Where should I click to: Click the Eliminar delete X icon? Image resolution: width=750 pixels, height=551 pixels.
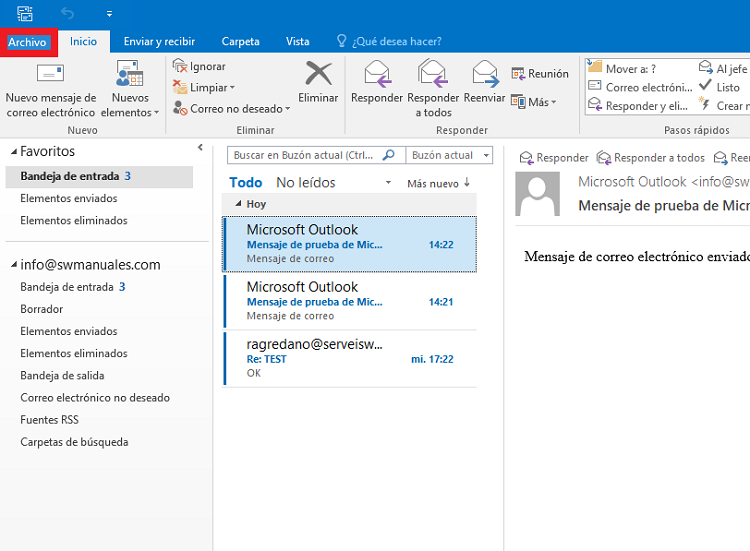(319, 74)
